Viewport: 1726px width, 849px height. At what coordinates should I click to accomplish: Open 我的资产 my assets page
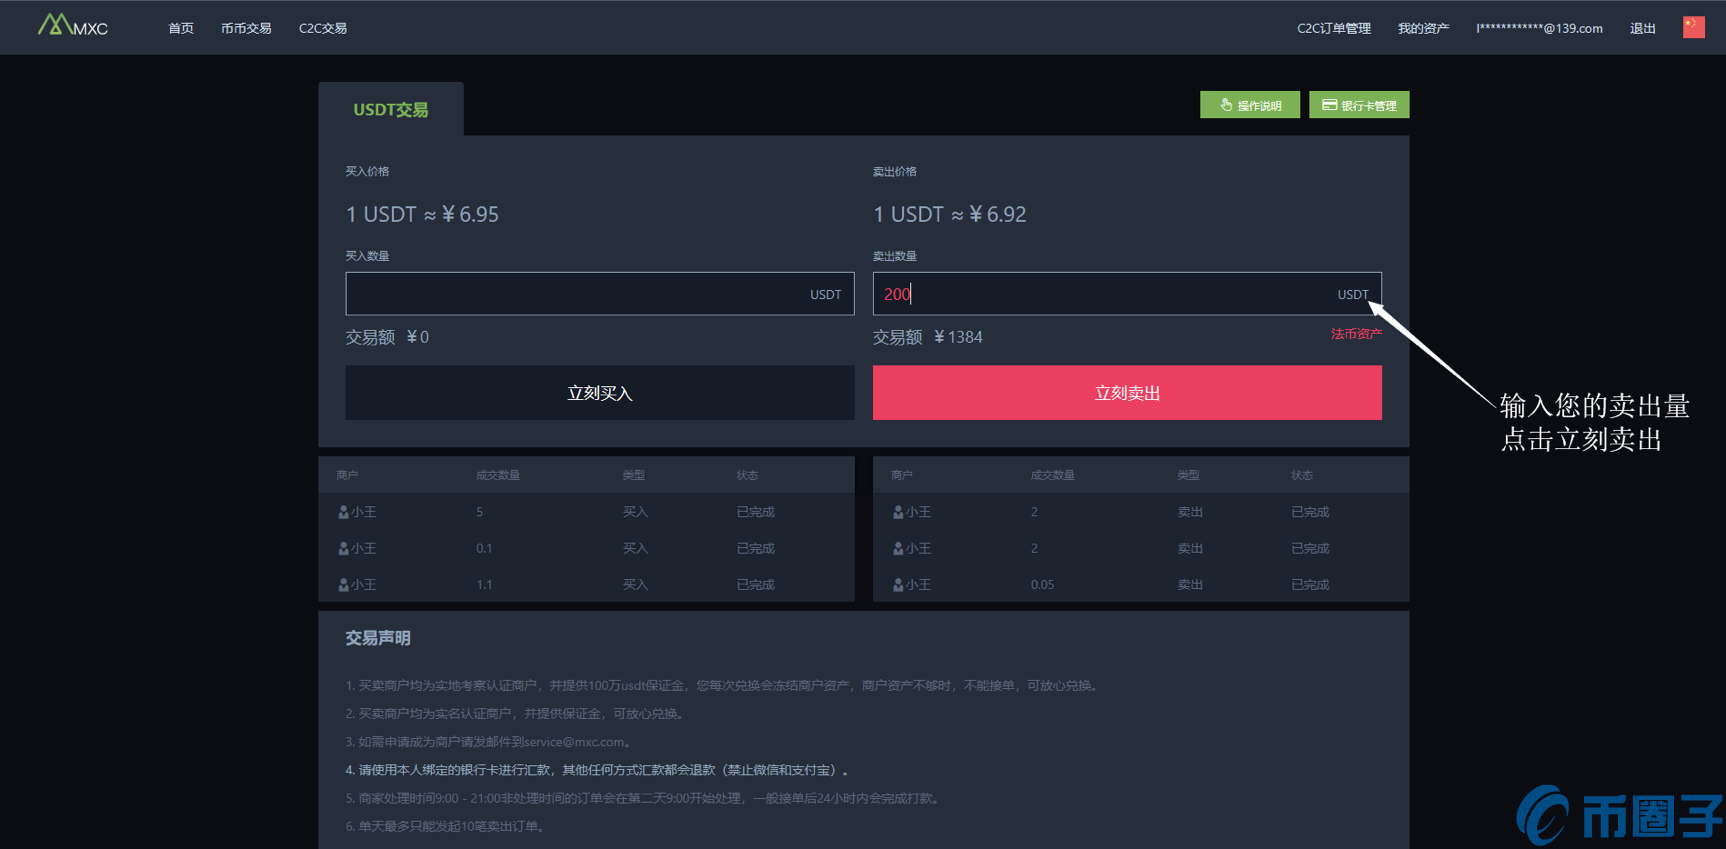pyautogui.click(x=1422, y=28)
